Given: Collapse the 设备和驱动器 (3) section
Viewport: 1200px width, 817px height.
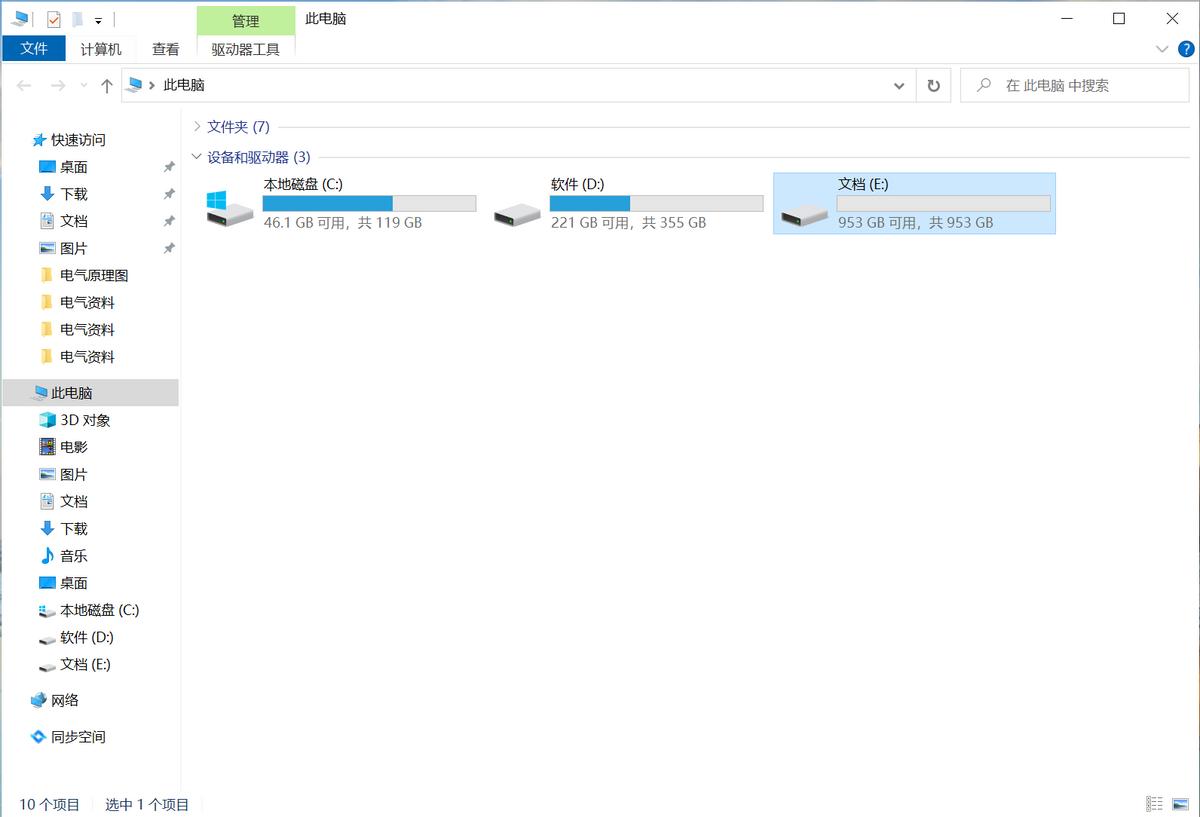Looking at the screenshot, I should [x=196, y=157].
